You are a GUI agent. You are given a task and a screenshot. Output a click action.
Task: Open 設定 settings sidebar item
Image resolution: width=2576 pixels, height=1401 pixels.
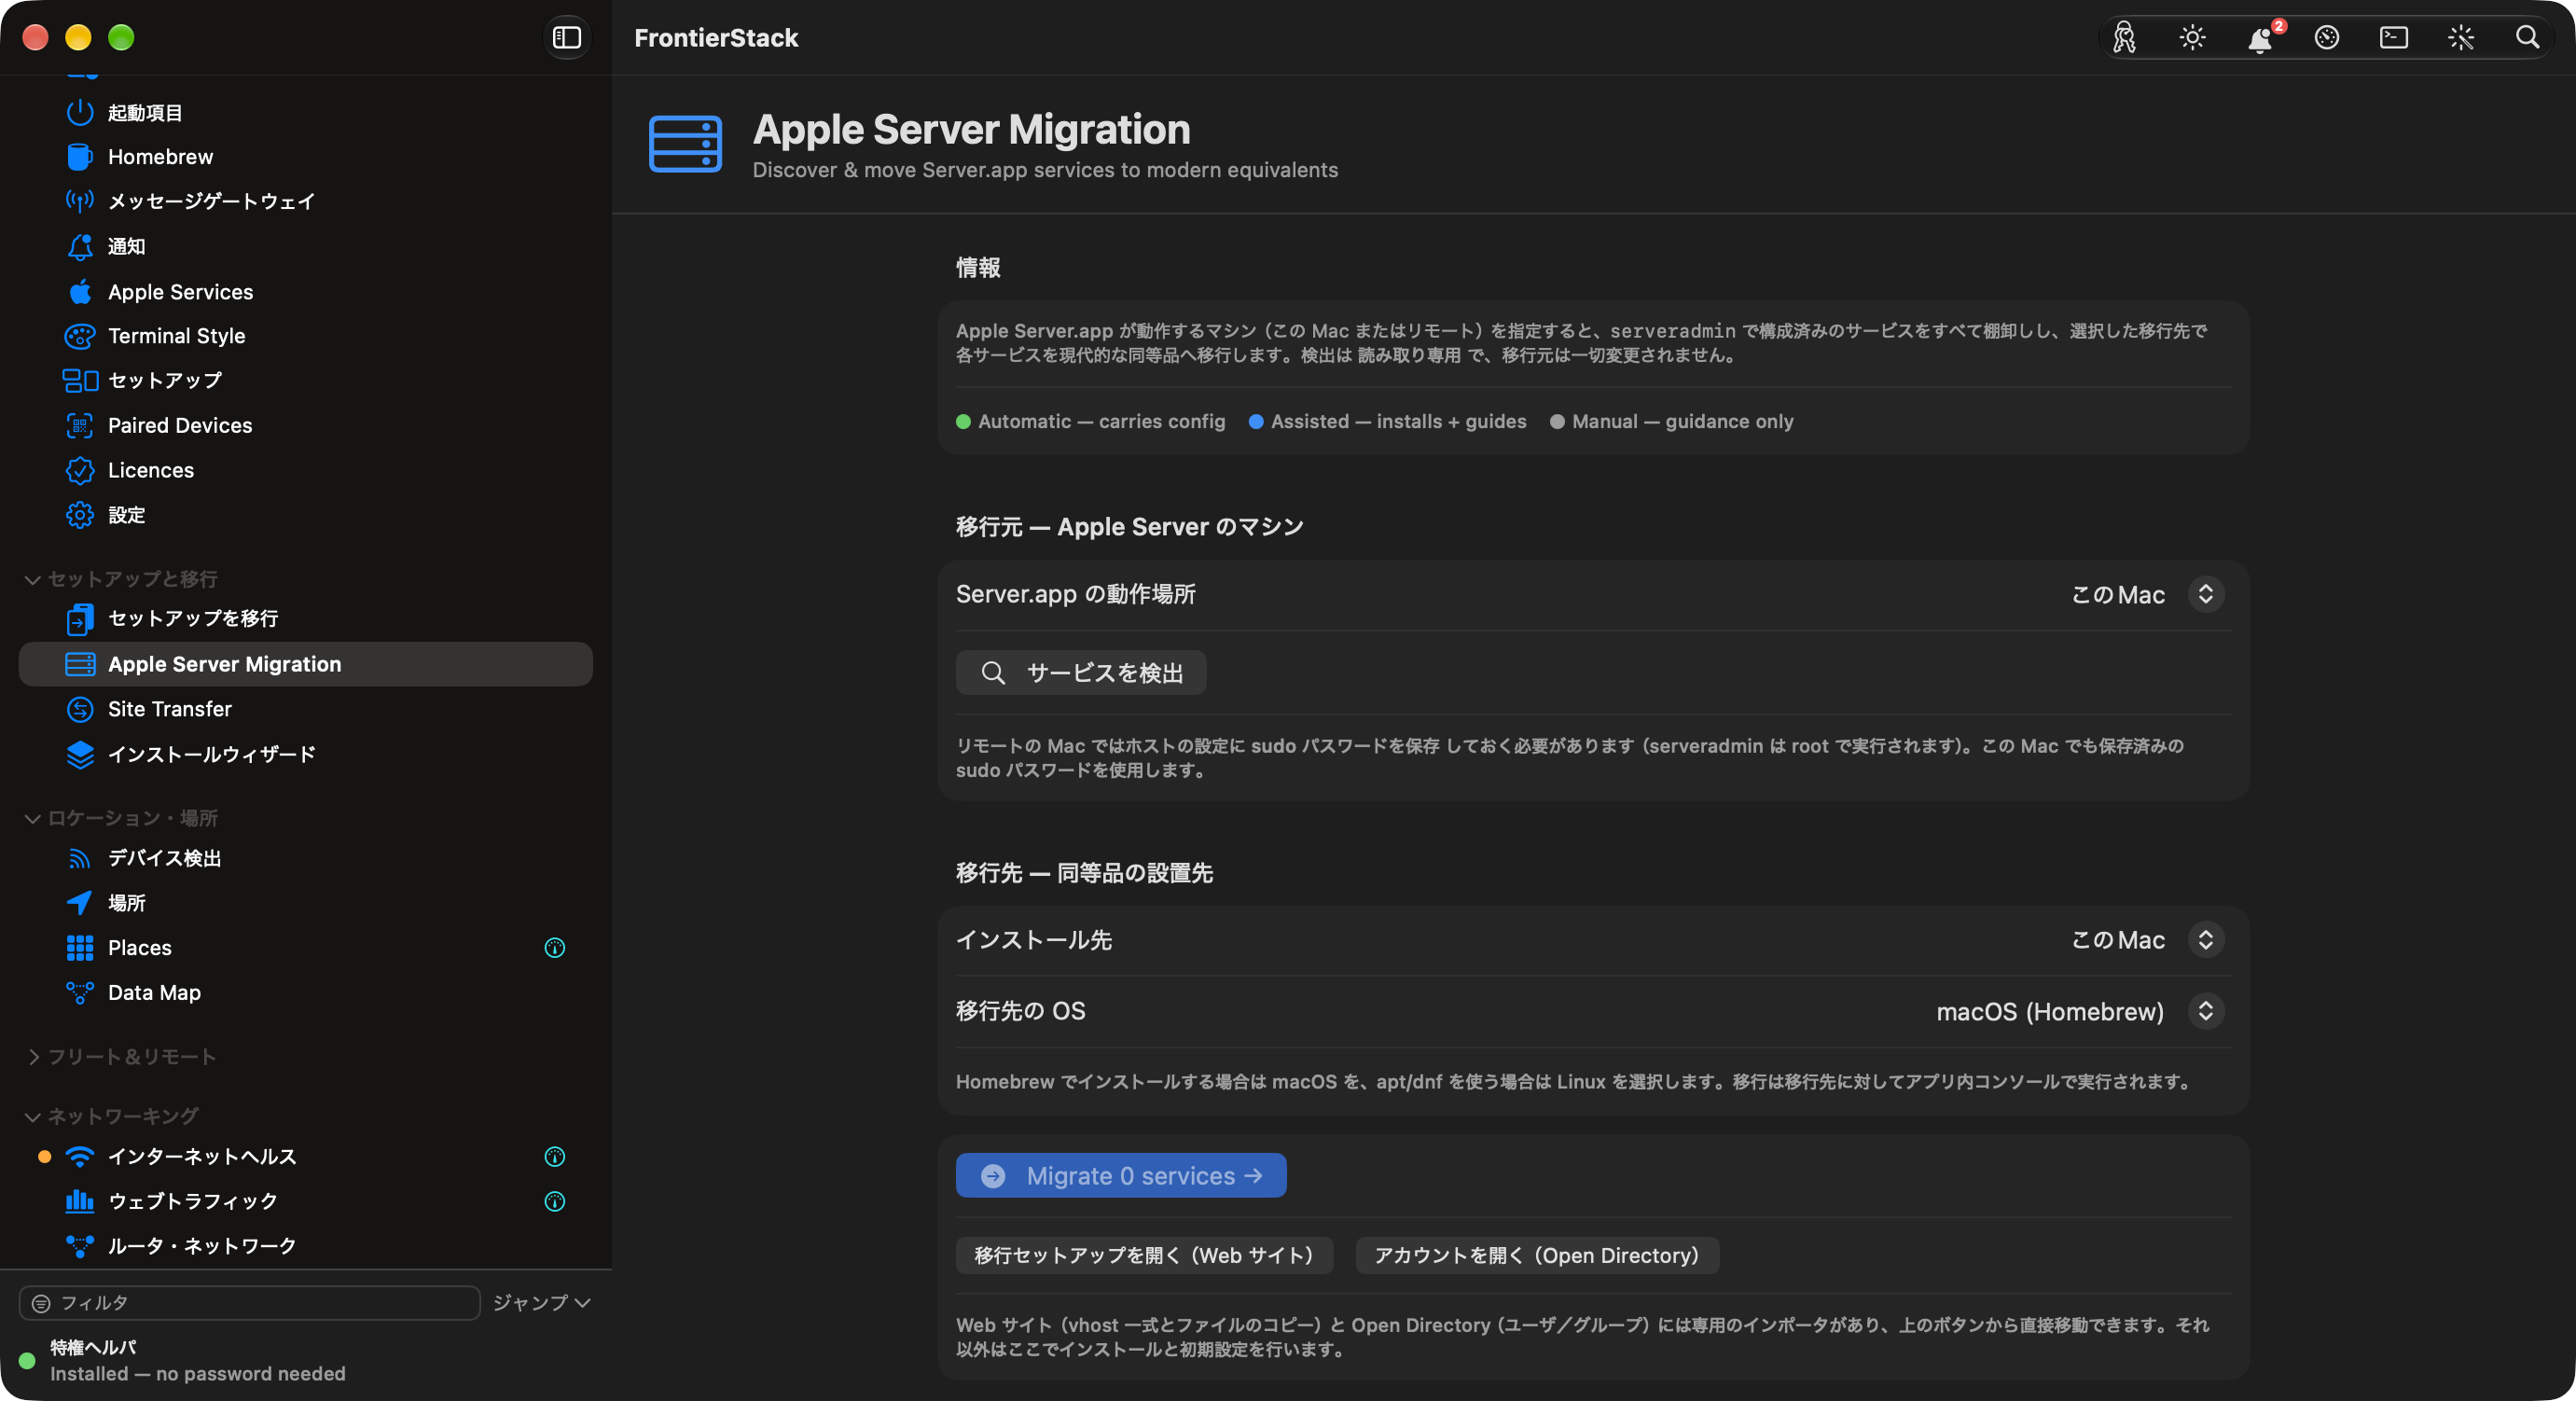pyautogui.click(x=306, y=515)
